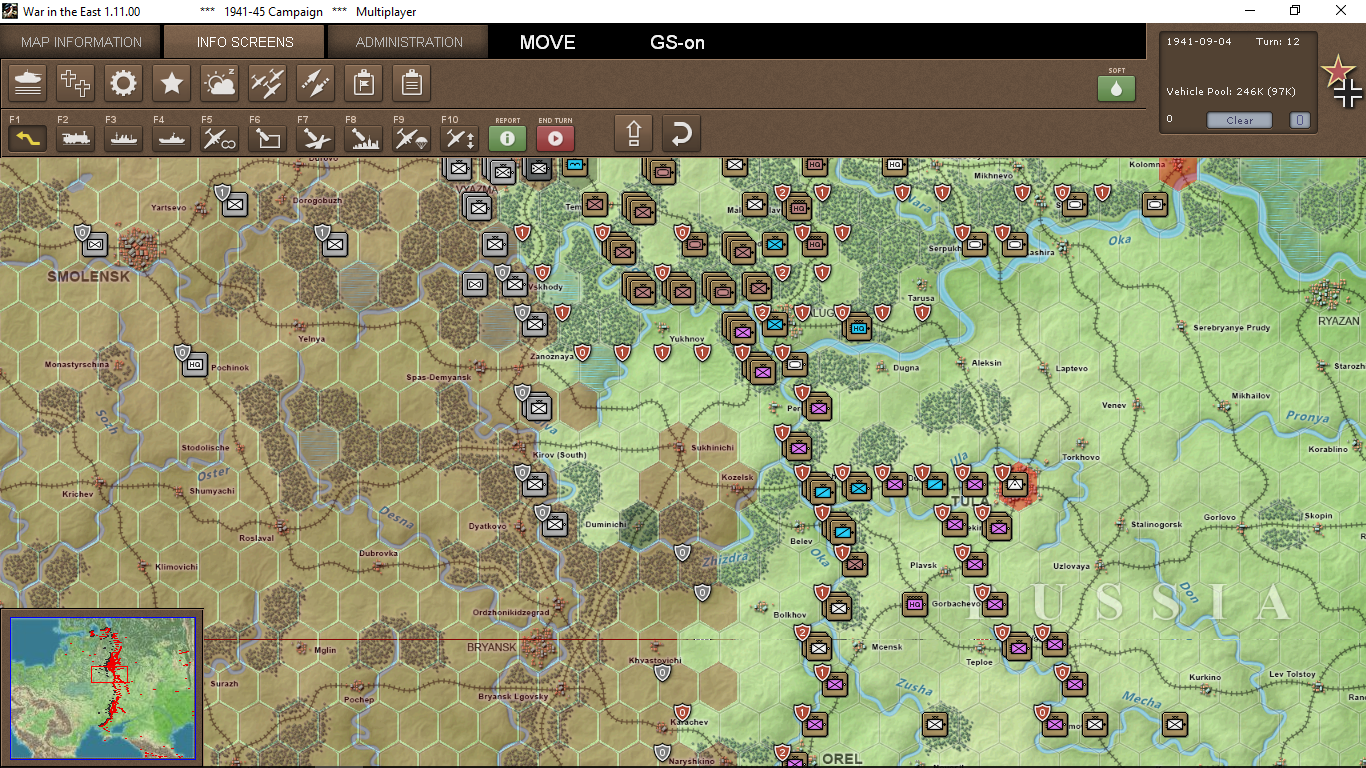Screen dimensions: 1366x768
Task: Open the order of battle tank icon
Action: click(x=28, y=82)
